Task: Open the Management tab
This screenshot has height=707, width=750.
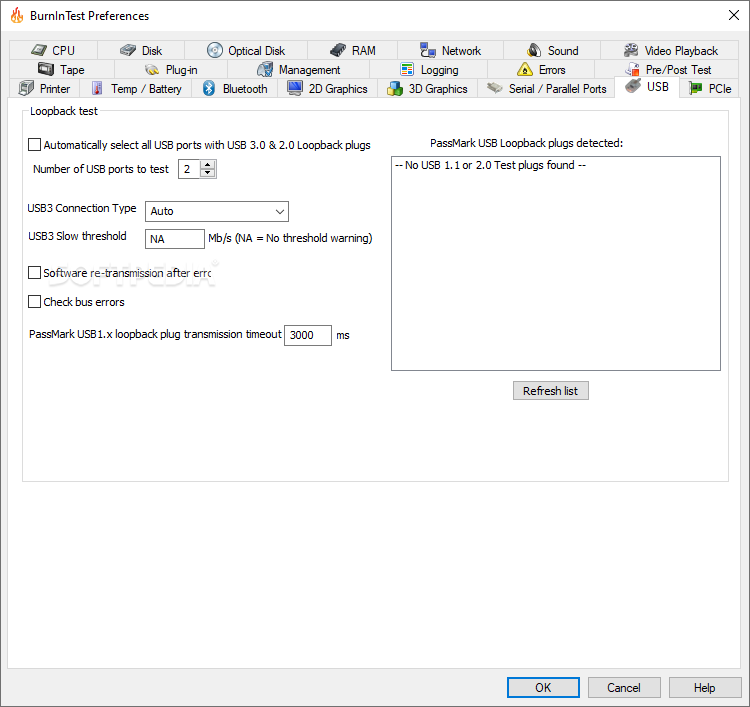Action: [298, 69]
